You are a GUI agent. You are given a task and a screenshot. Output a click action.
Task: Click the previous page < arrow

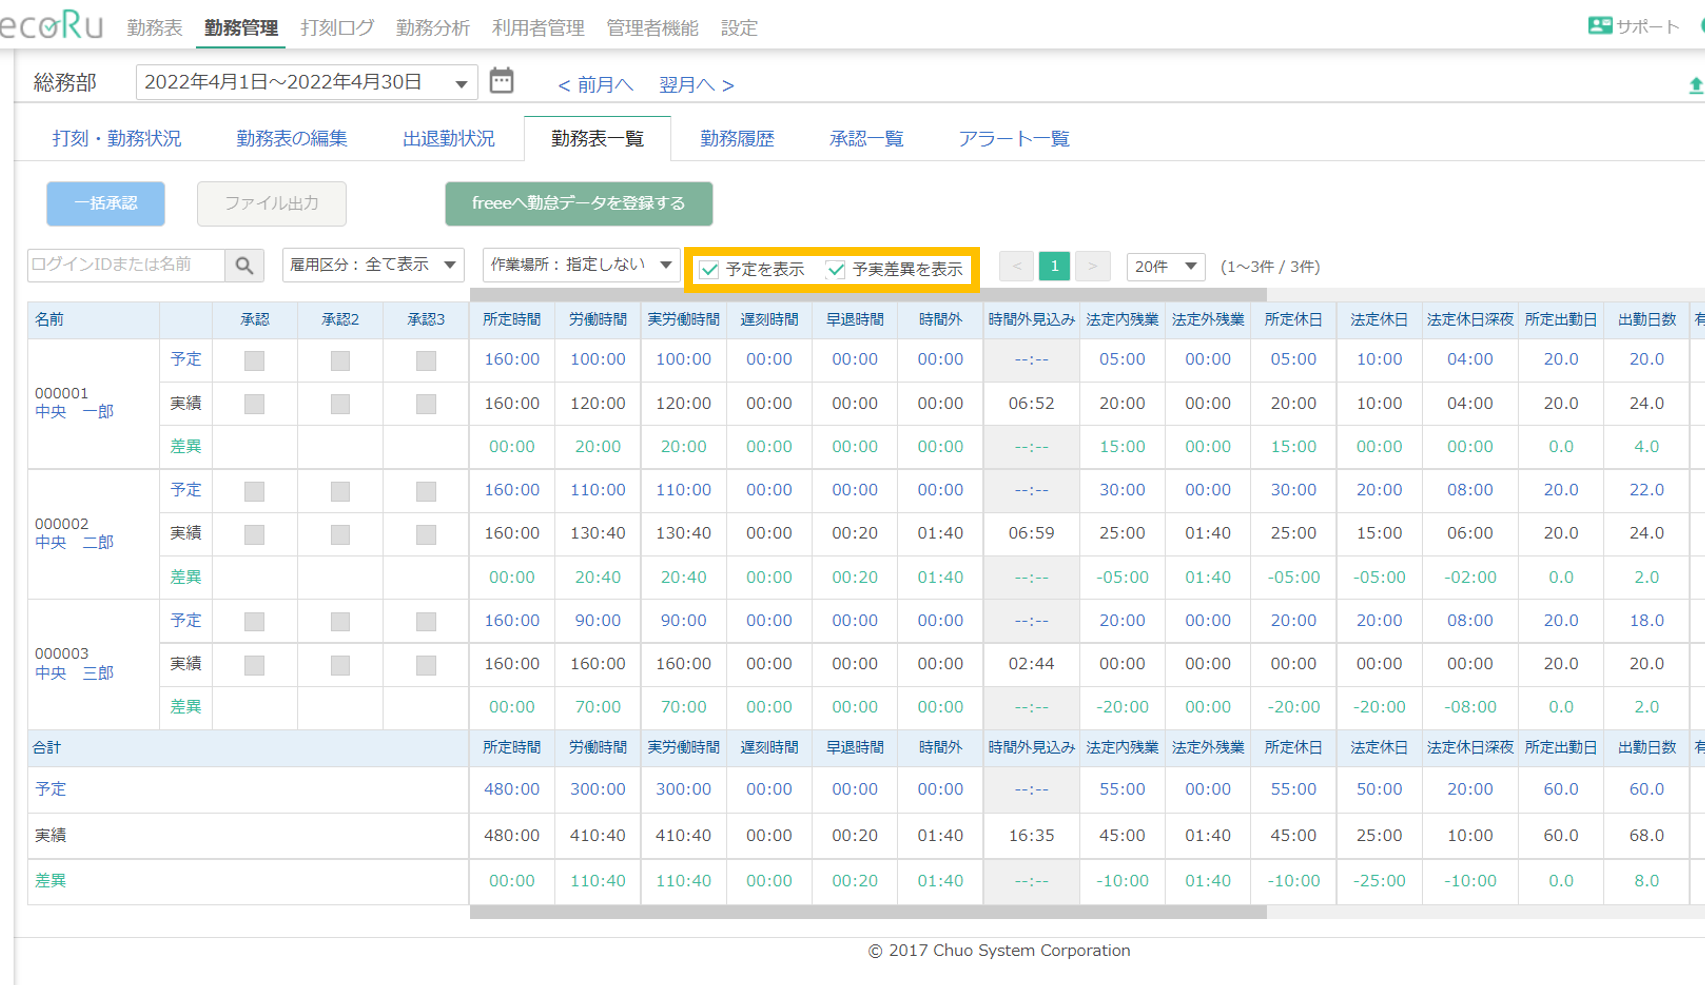tap(1016, 266)
